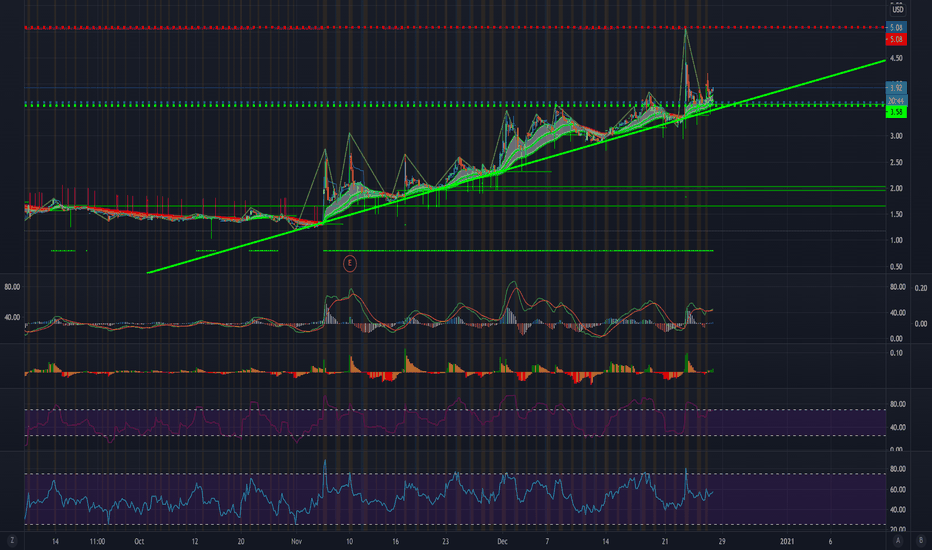
Task: Click the B button at the bottom right
Action: [921, 540]
